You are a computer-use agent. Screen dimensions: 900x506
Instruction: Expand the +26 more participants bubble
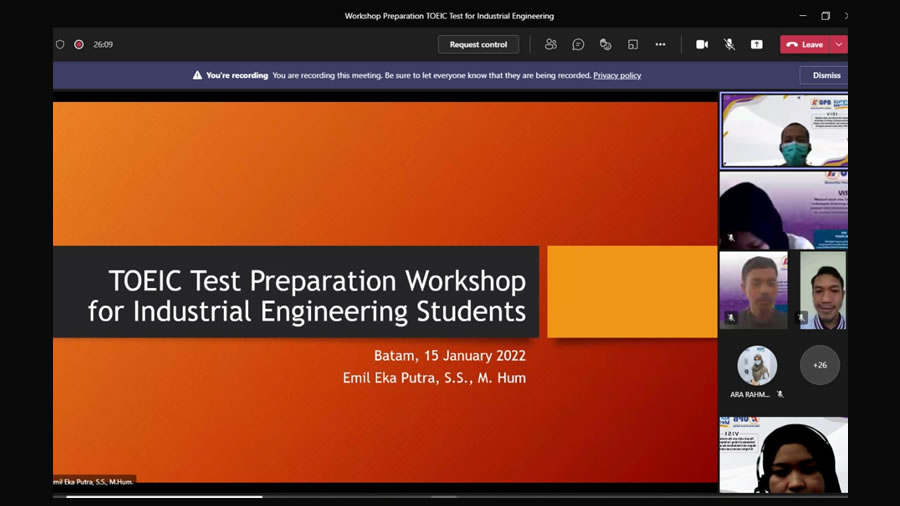tap(820, 365)
